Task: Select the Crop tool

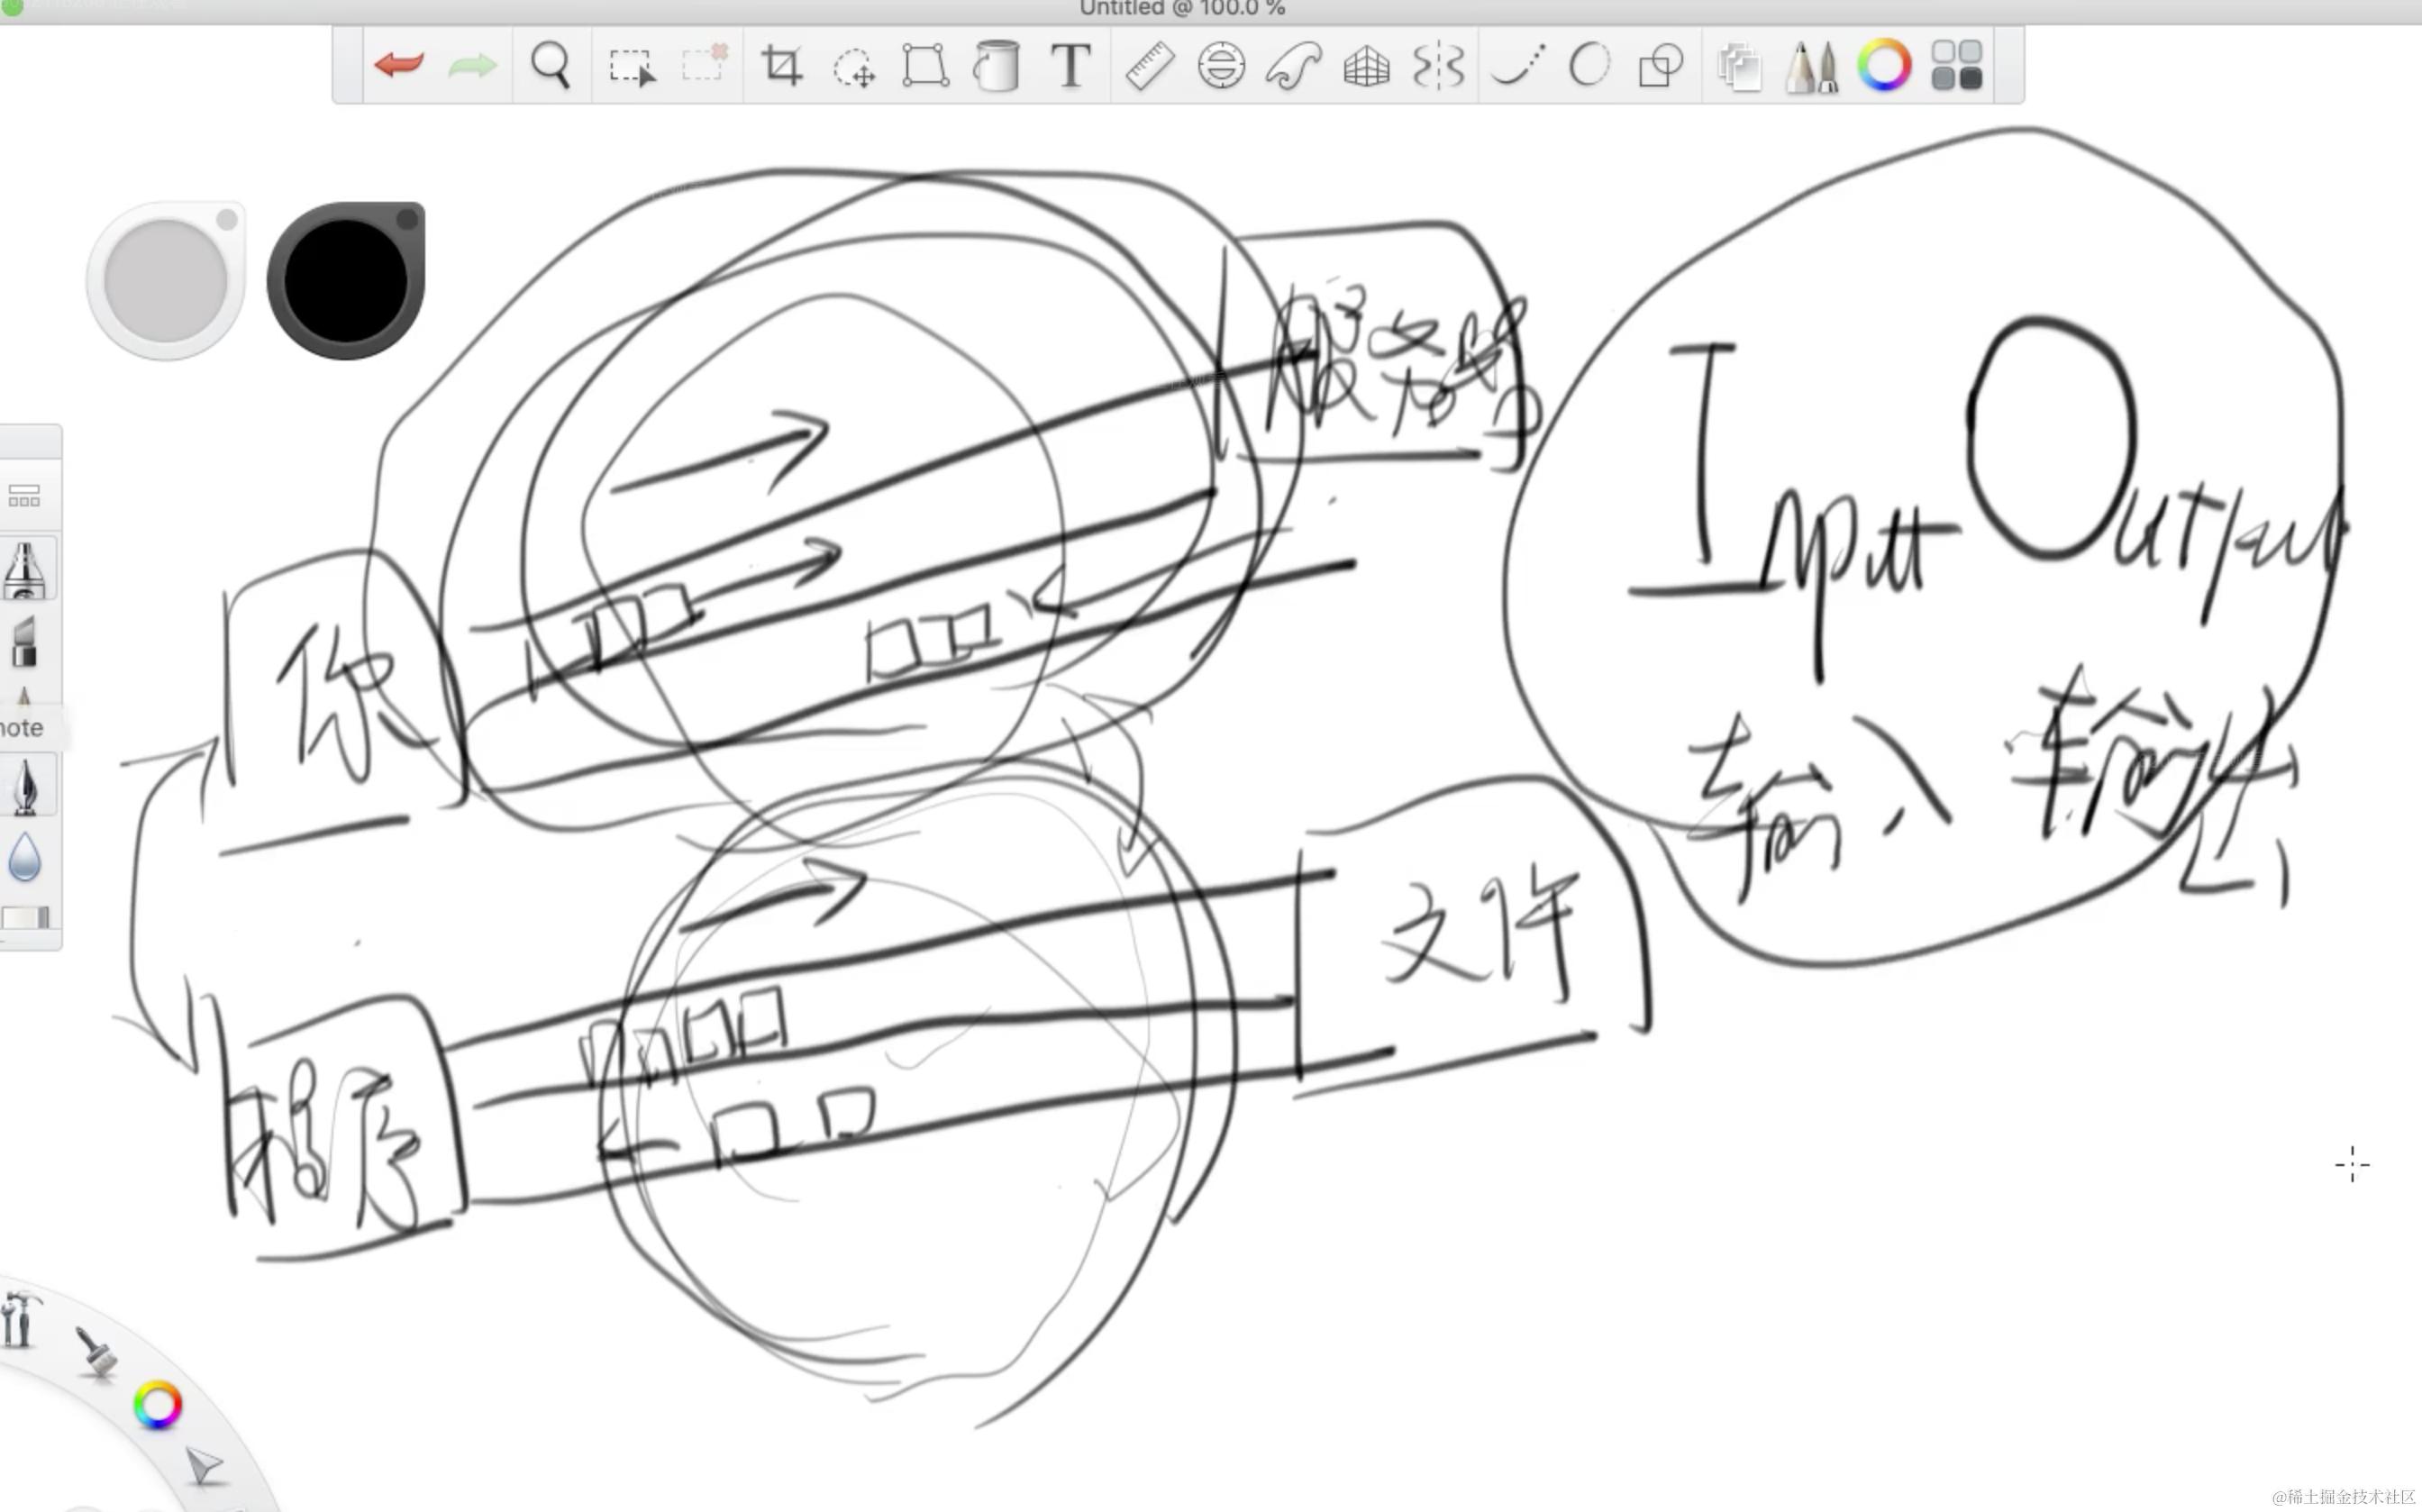Action: (x=781, y=66)
